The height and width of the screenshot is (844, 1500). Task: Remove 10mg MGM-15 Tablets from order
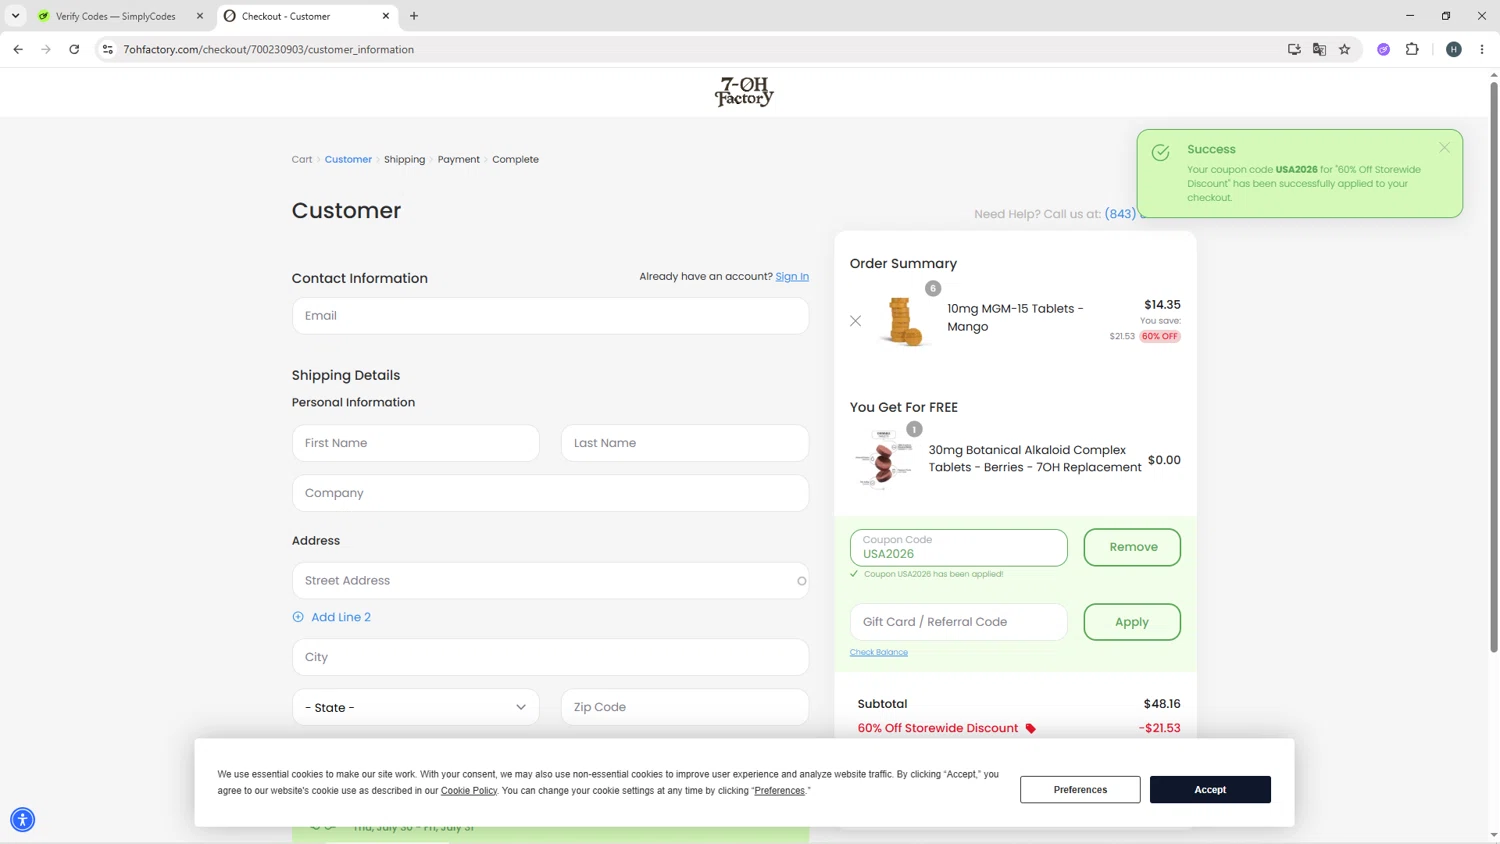(x=855, y=321)
